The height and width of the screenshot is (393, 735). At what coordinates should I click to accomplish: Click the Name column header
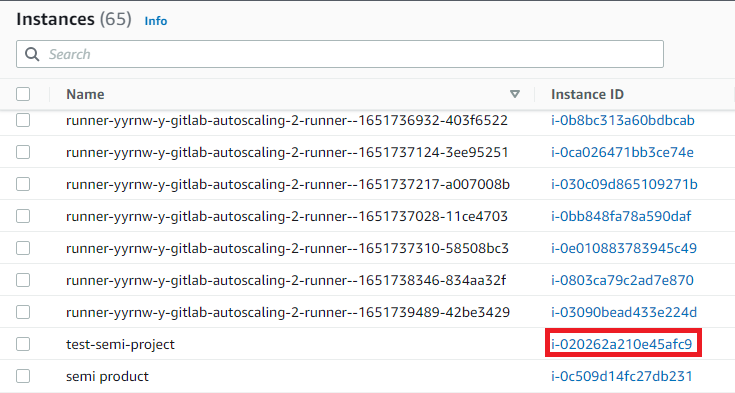(85, 94)
